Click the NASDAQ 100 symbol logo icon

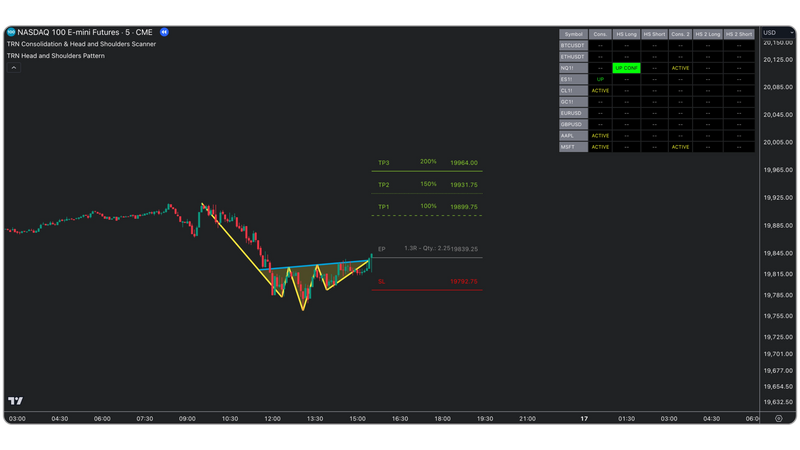tap(12, 32)
